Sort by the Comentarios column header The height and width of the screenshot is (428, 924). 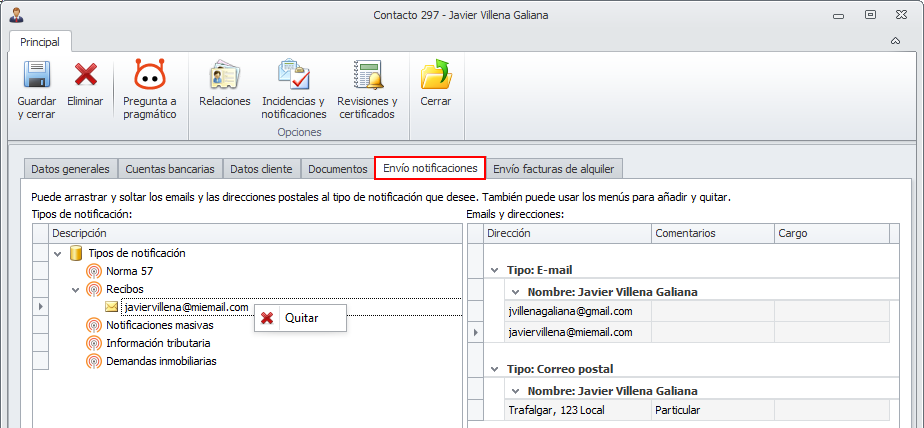coord(713,233)
